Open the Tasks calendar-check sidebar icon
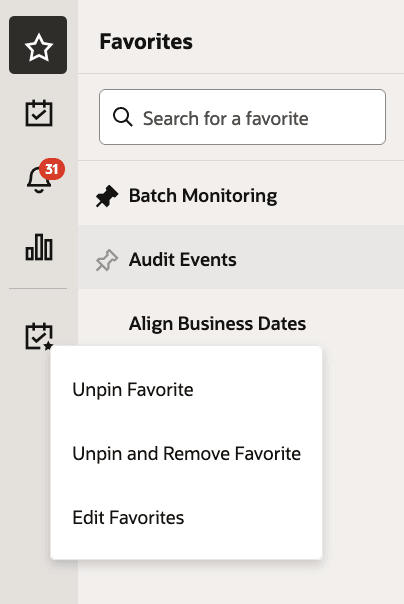 coord(39,113)
